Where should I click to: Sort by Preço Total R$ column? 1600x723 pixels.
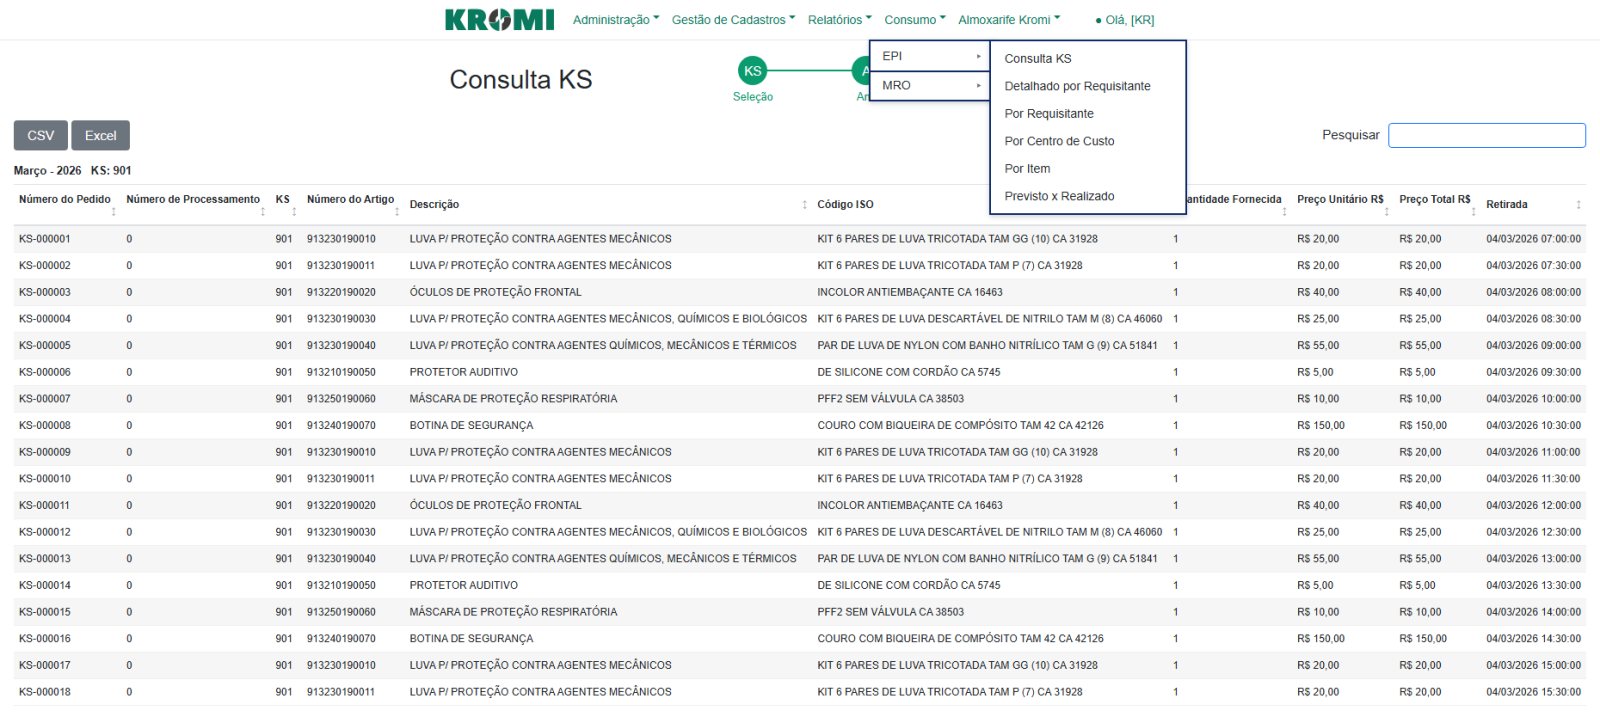coord(1437,203)
